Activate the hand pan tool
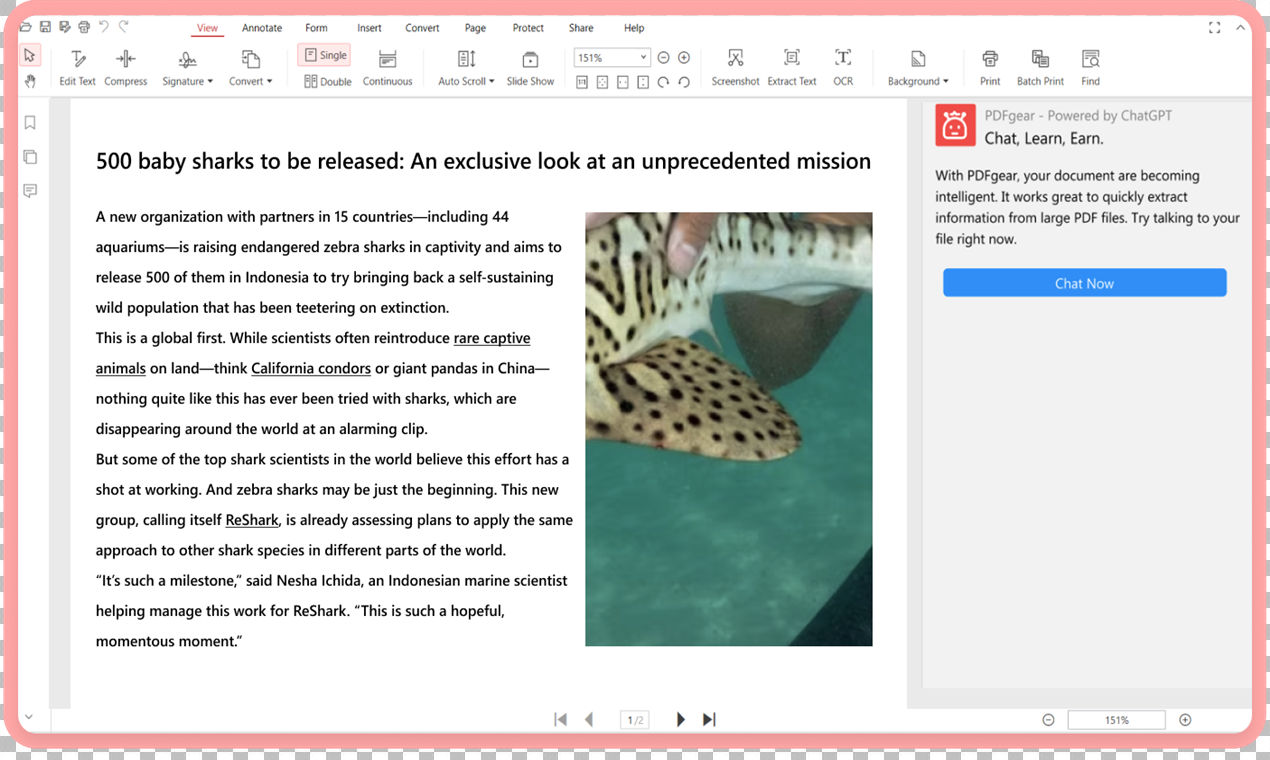This screenshot has width=1270, height=760. coord(30,81)
